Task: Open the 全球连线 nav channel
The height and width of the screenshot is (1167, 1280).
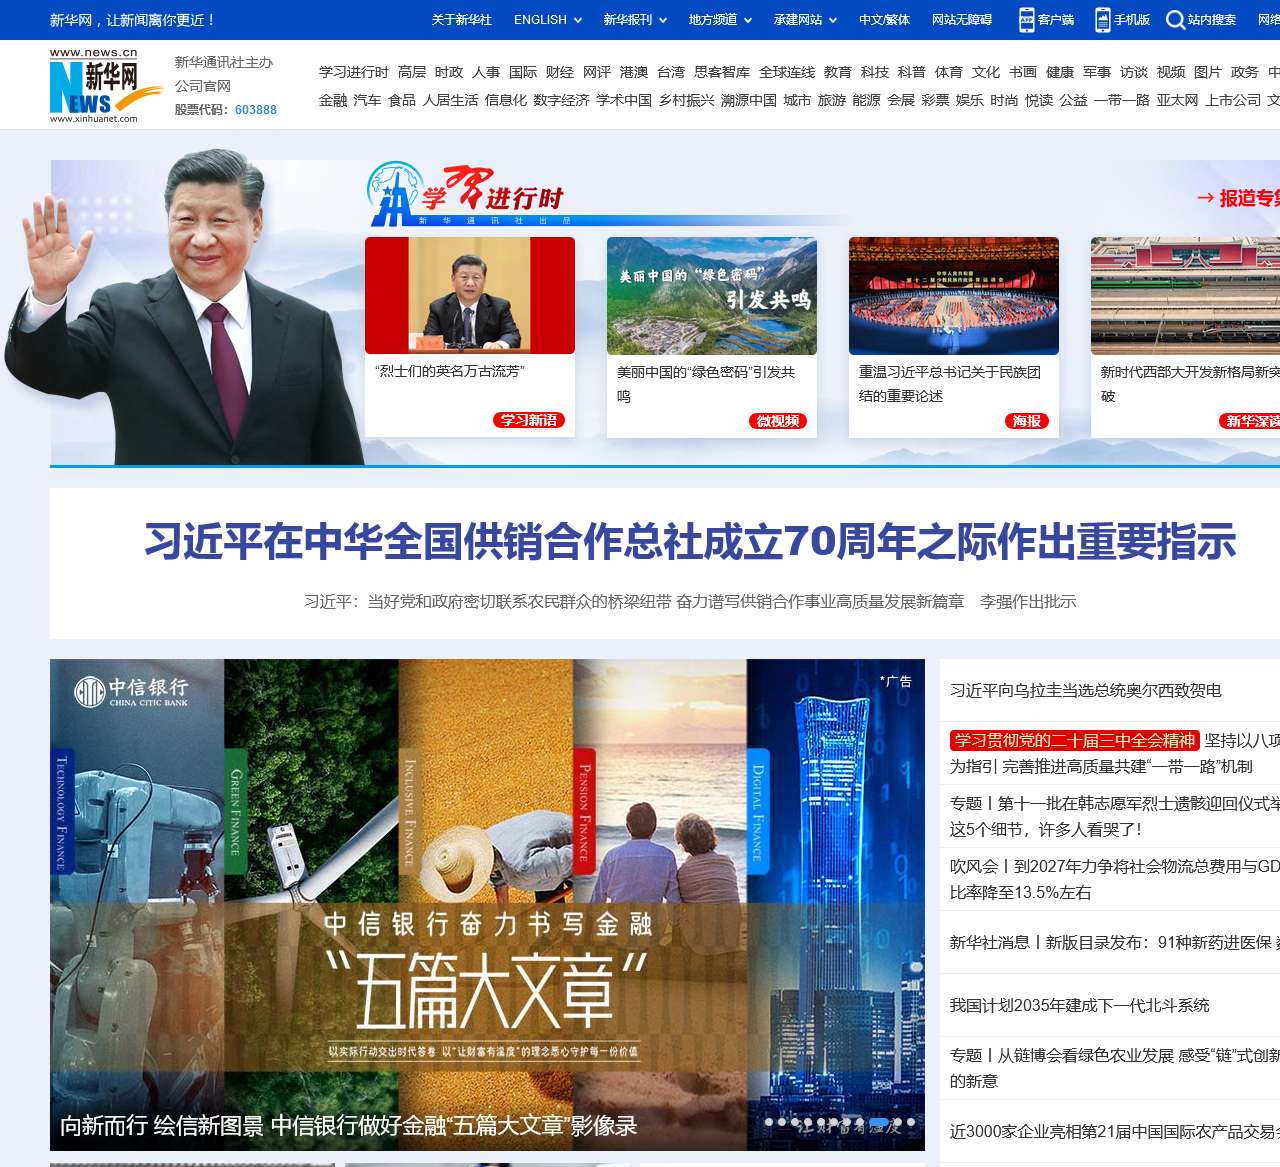Action: [x=787, y=72]
